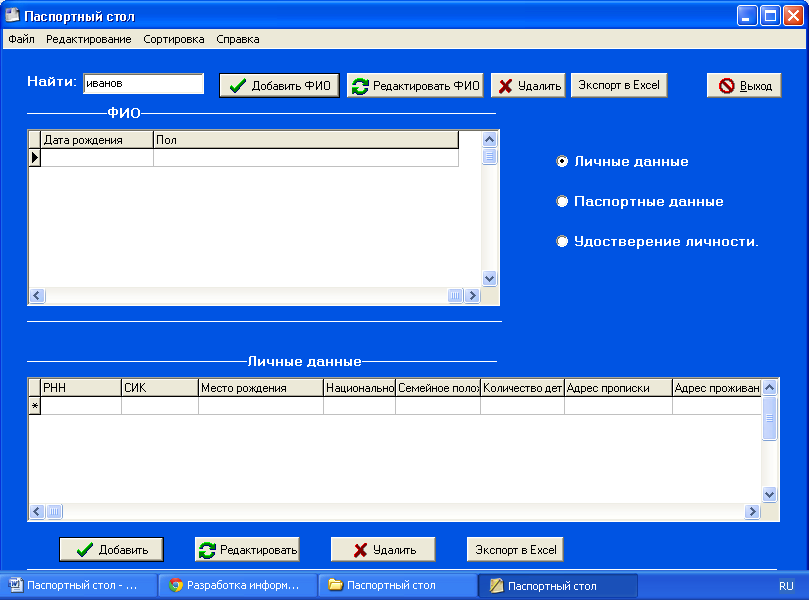The width and height of the screenshot is (809, 600).
Task: Click the left arrow of Личные данные horizontal scrollbar
Action: click(x=37, y=511)
